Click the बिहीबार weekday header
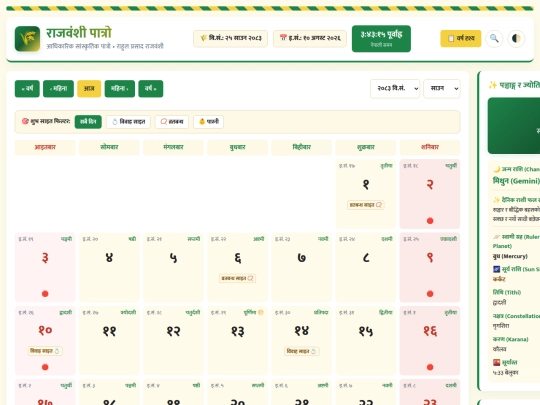This screenshot has width=540, height=405. 301,147
